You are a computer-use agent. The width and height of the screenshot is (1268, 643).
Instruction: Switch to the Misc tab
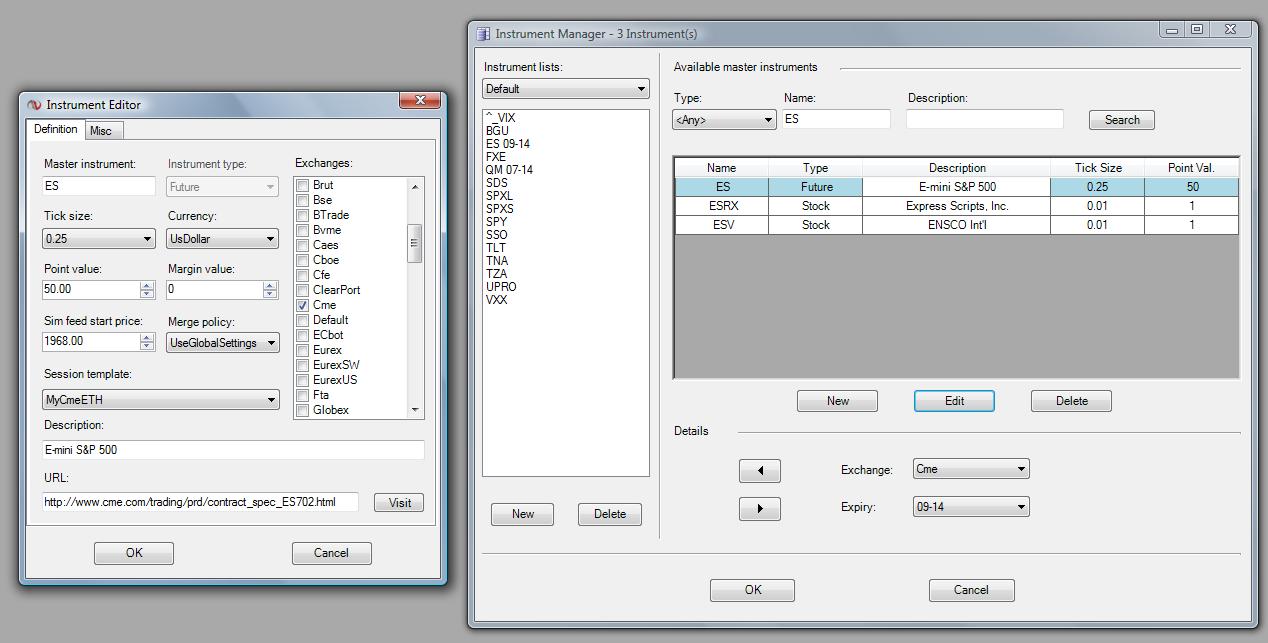tap(101, 131)
